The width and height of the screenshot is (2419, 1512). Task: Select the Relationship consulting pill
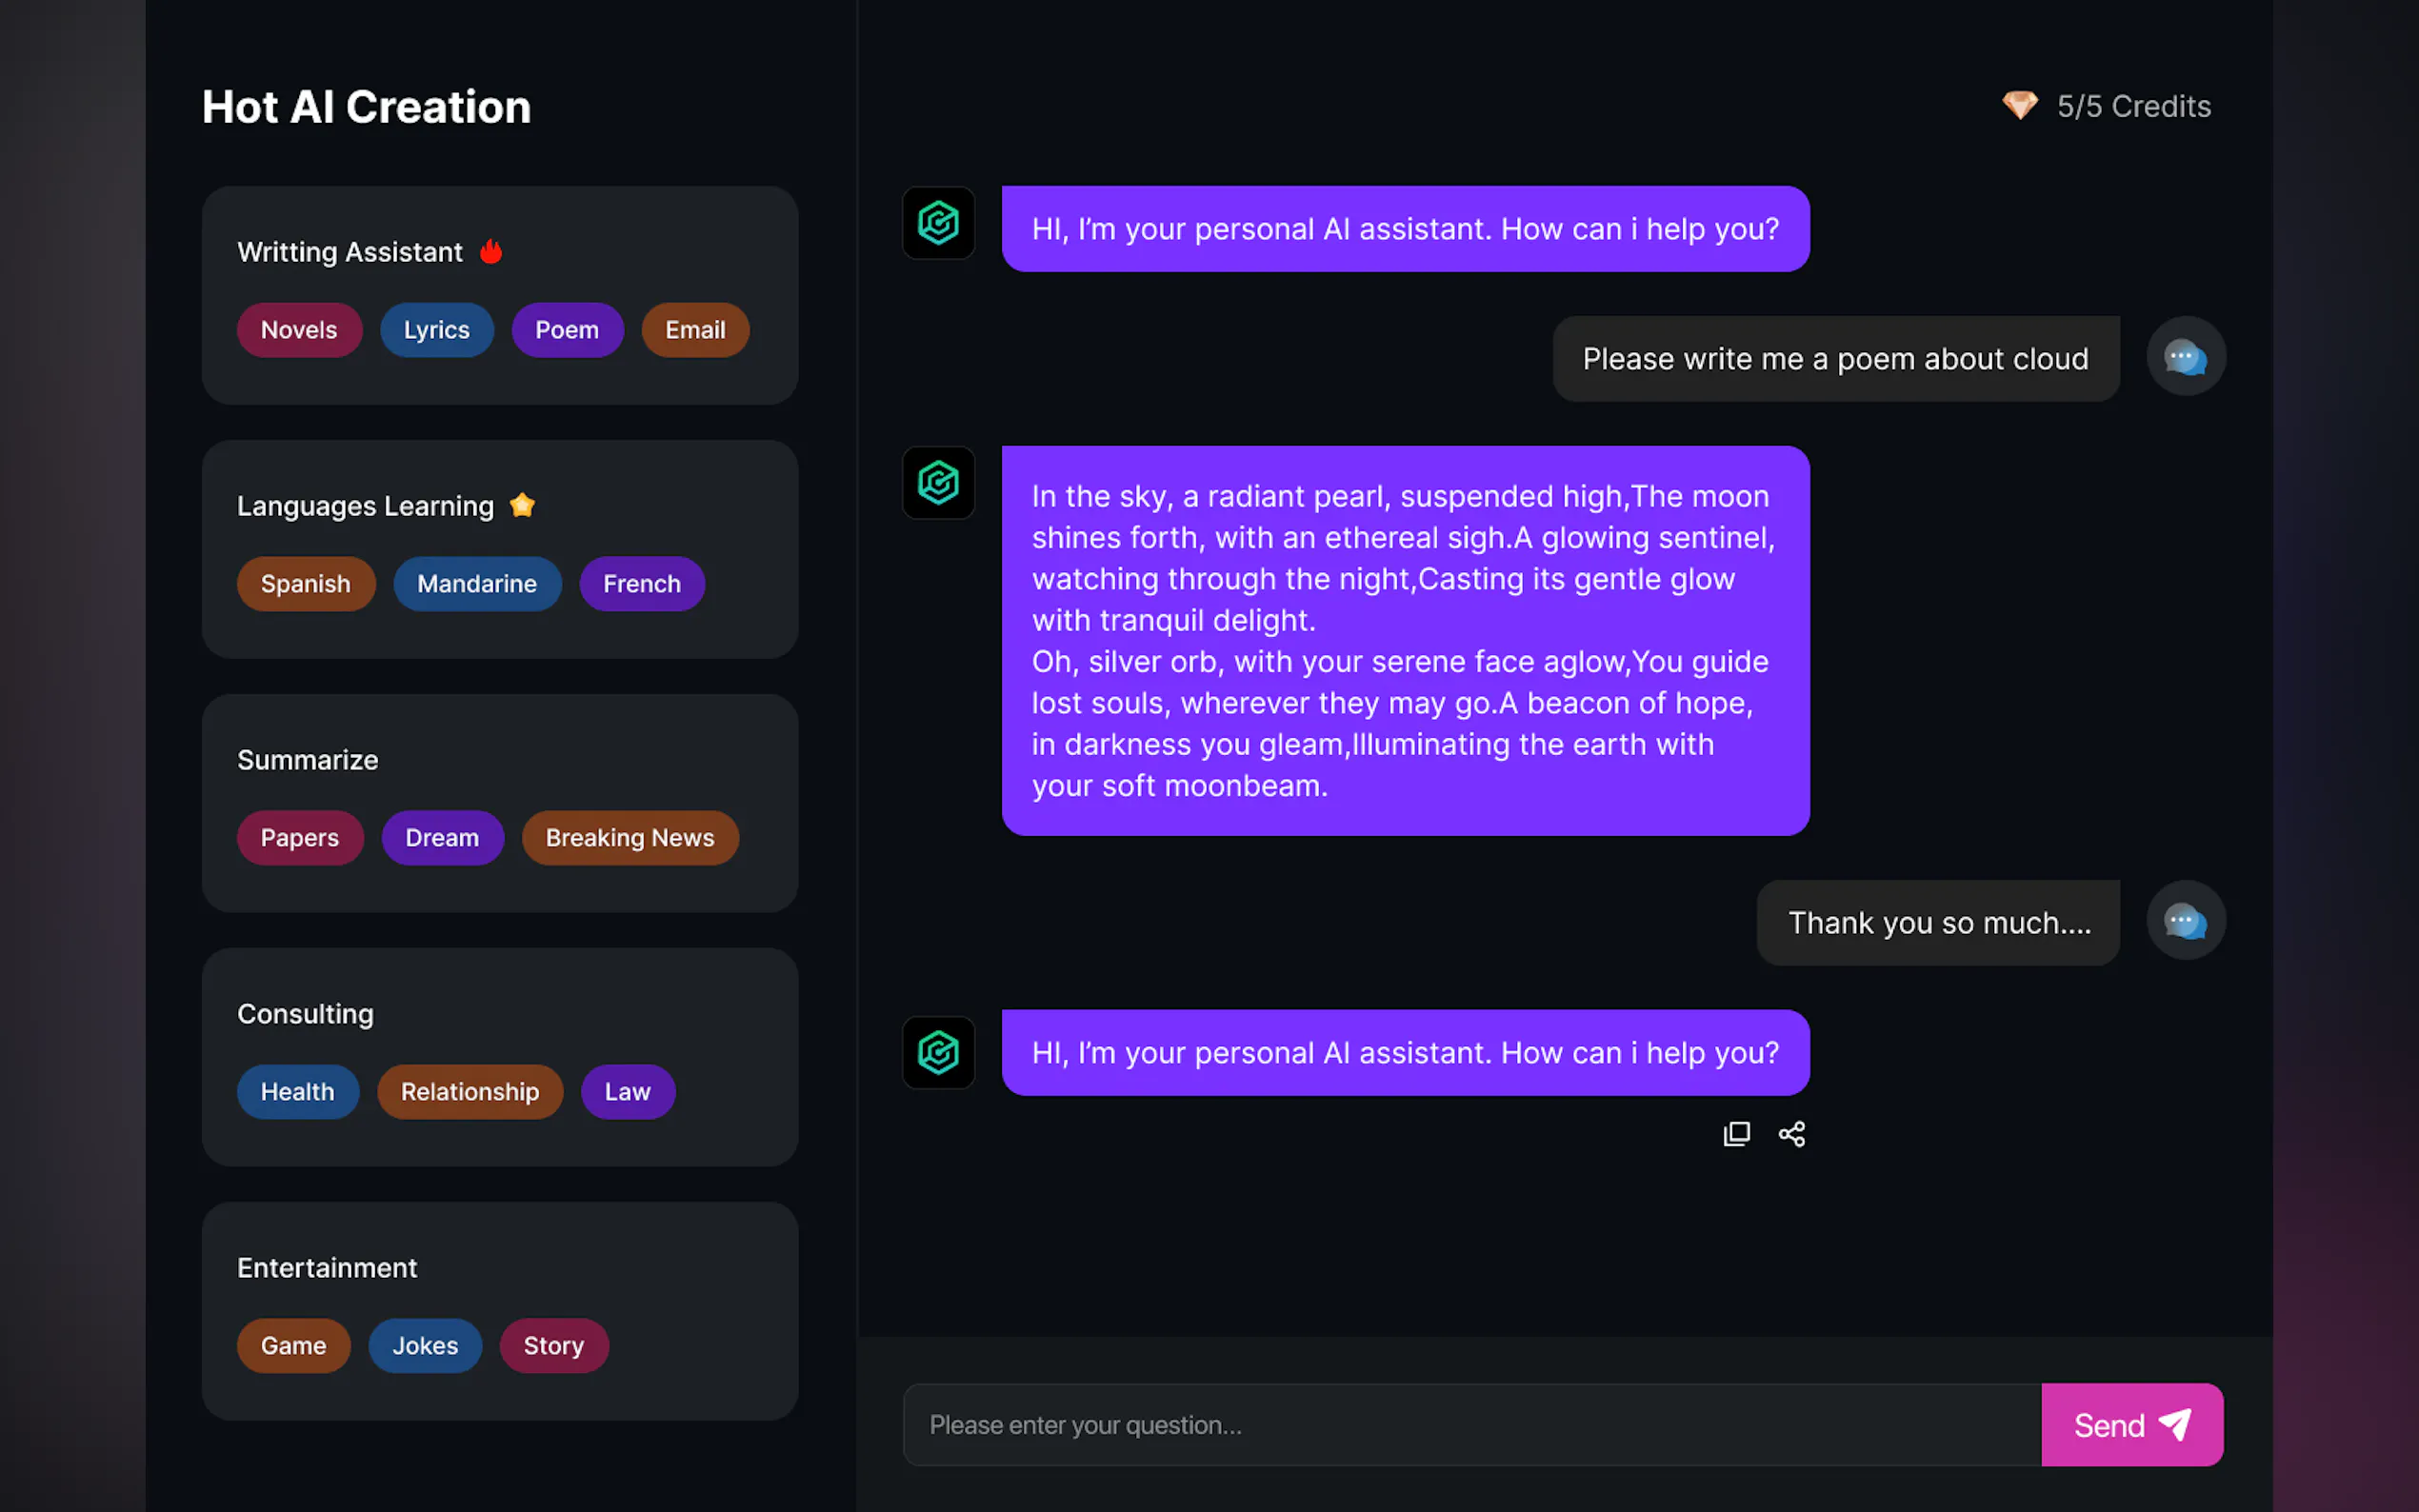[x=470, y=1091]
